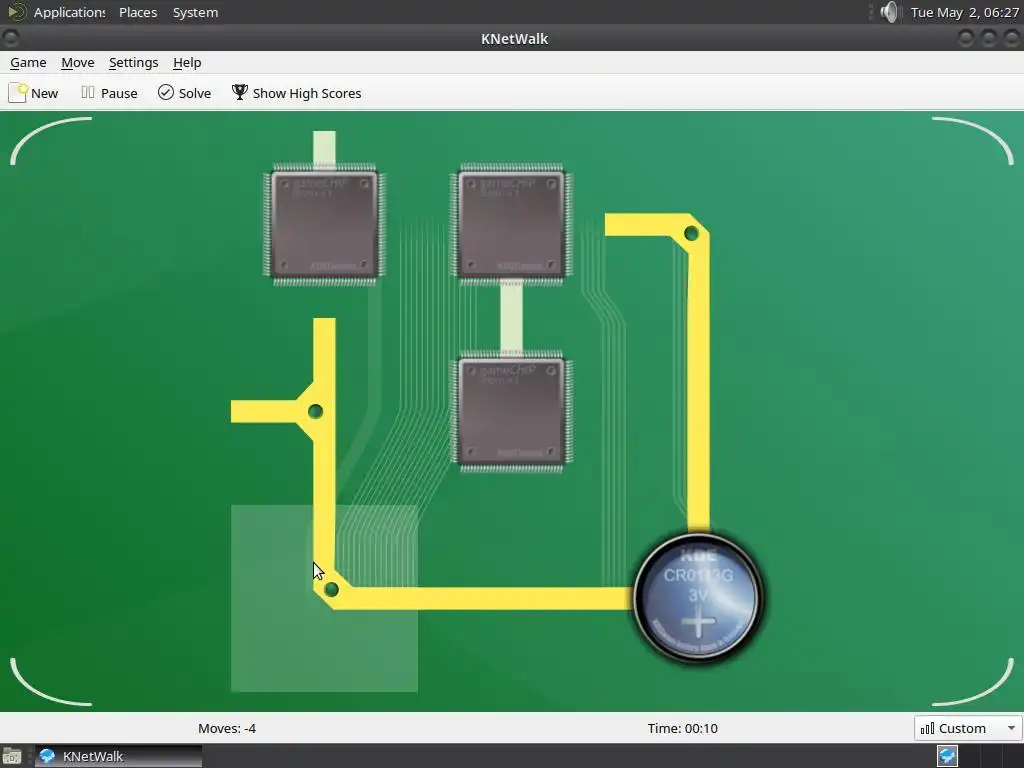Viewport: 1024px width, 768px height.
Task: Click the date and time clock
Action: (965, 12)
